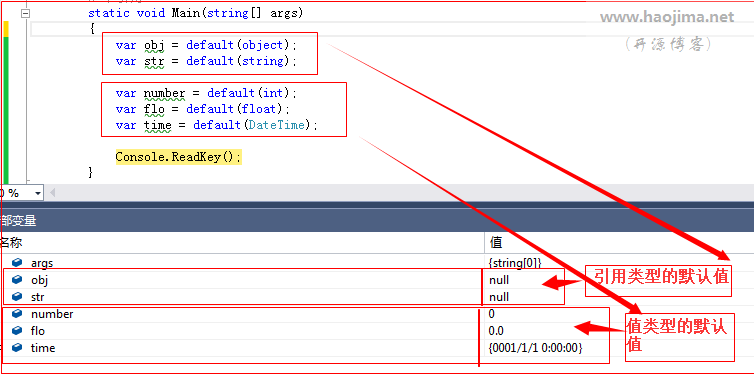Select the flo row name
754x374 pixels.
click(x=38, y=331)
